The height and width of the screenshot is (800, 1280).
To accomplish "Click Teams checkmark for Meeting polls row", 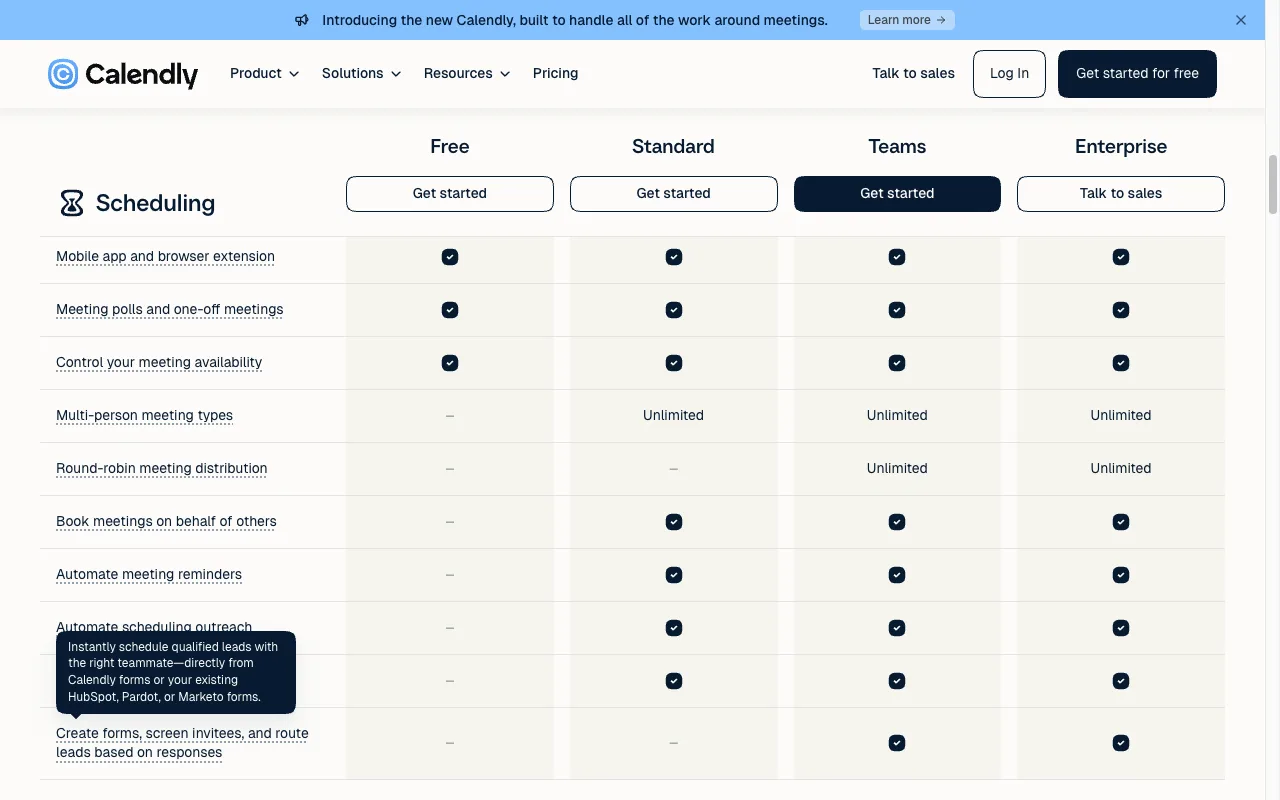I will (897, 310).
